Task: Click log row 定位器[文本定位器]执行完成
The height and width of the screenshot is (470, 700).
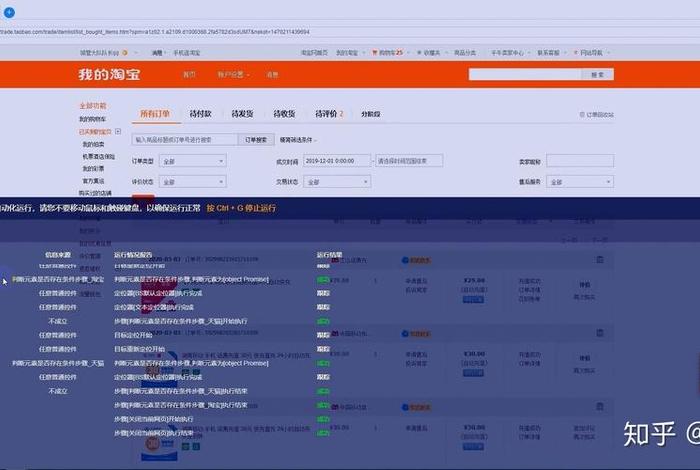Action: pos(154,307)
